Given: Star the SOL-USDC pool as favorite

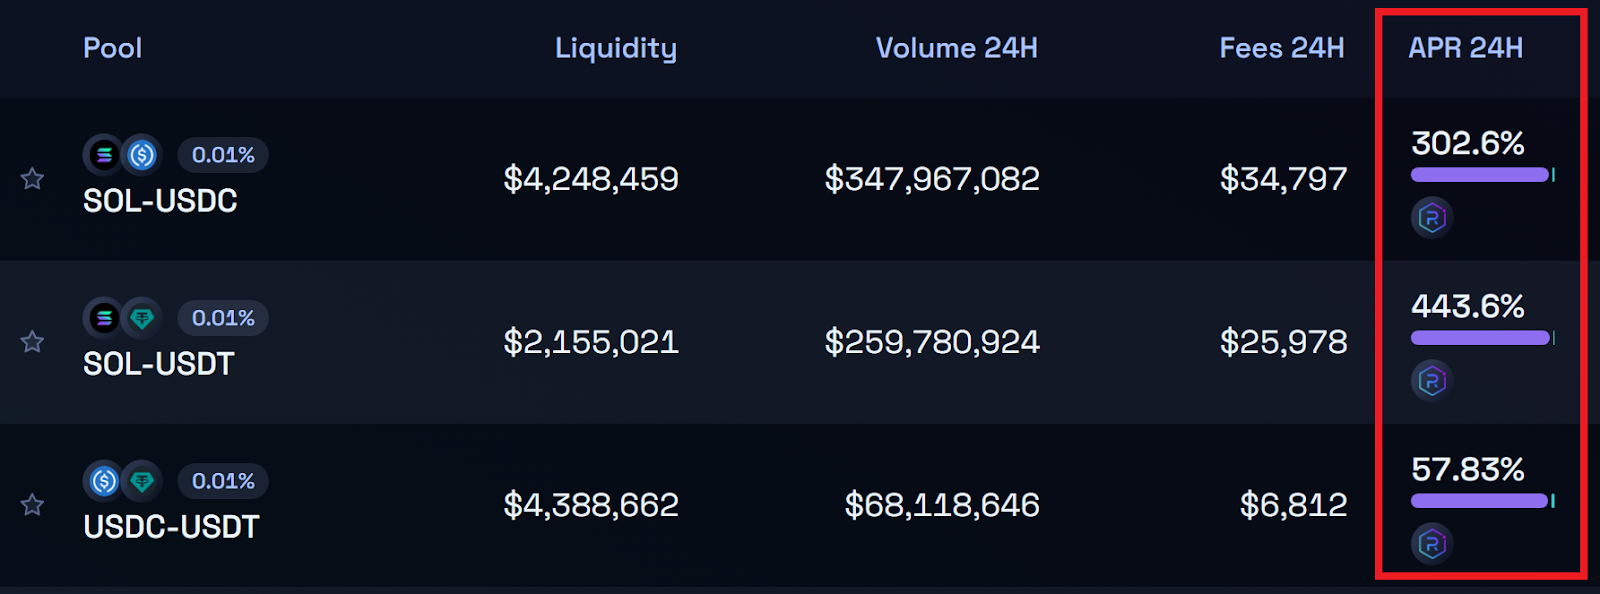Looking at the screenshot, I should click(x=32, y=179).
